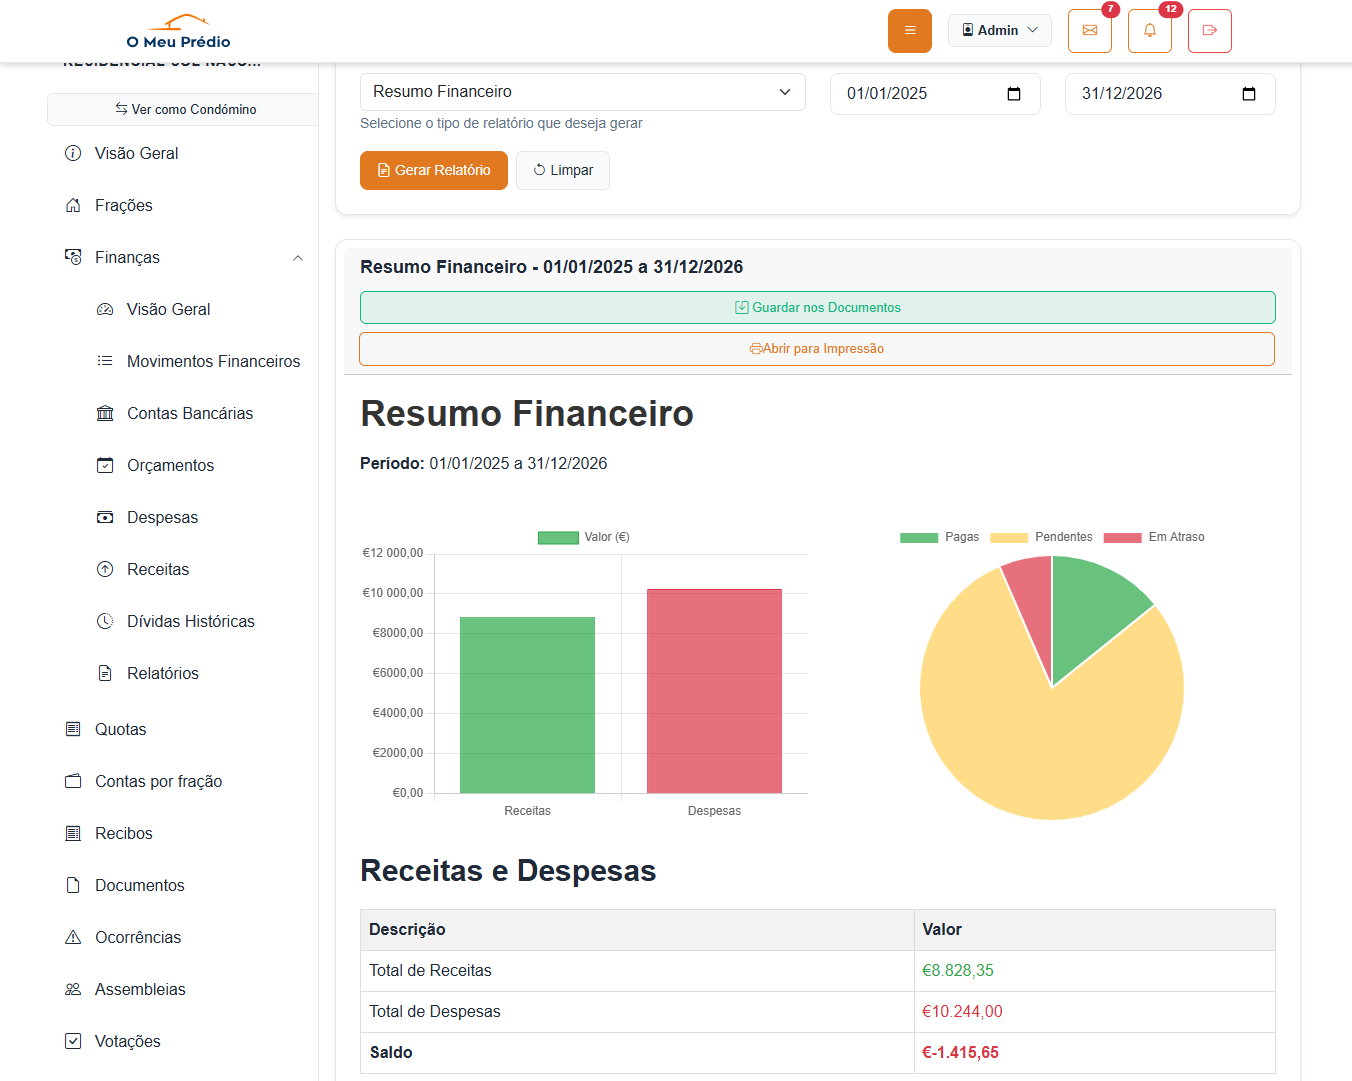Collapse the Finanças submenu chevron

297,257
